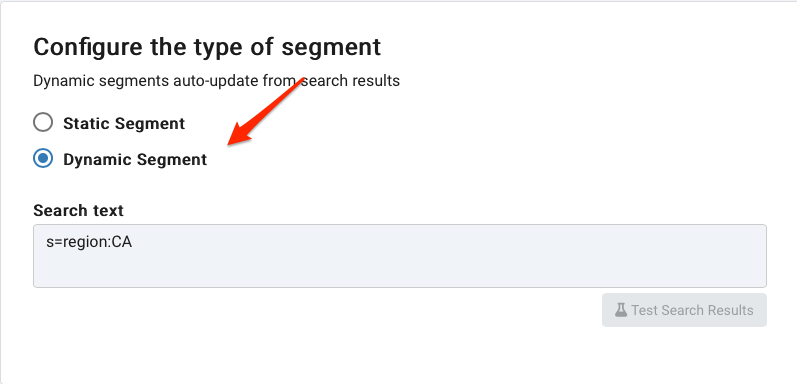Run the search test via the flask button

pyautogui.click(x=684, y=310)
